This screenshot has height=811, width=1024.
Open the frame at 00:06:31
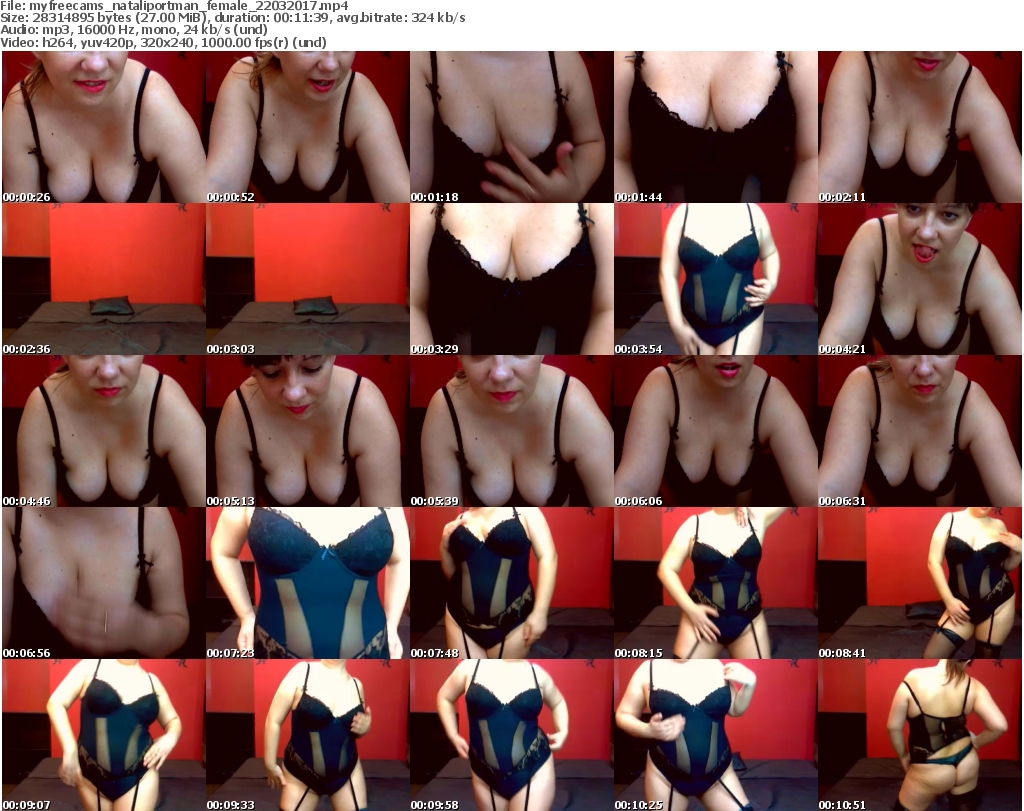coord(920,431)
